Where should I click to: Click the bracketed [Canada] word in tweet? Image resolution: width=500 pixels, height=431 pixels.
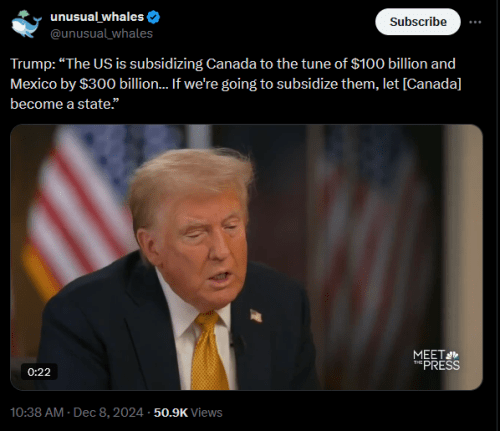(x=432, y=84)
